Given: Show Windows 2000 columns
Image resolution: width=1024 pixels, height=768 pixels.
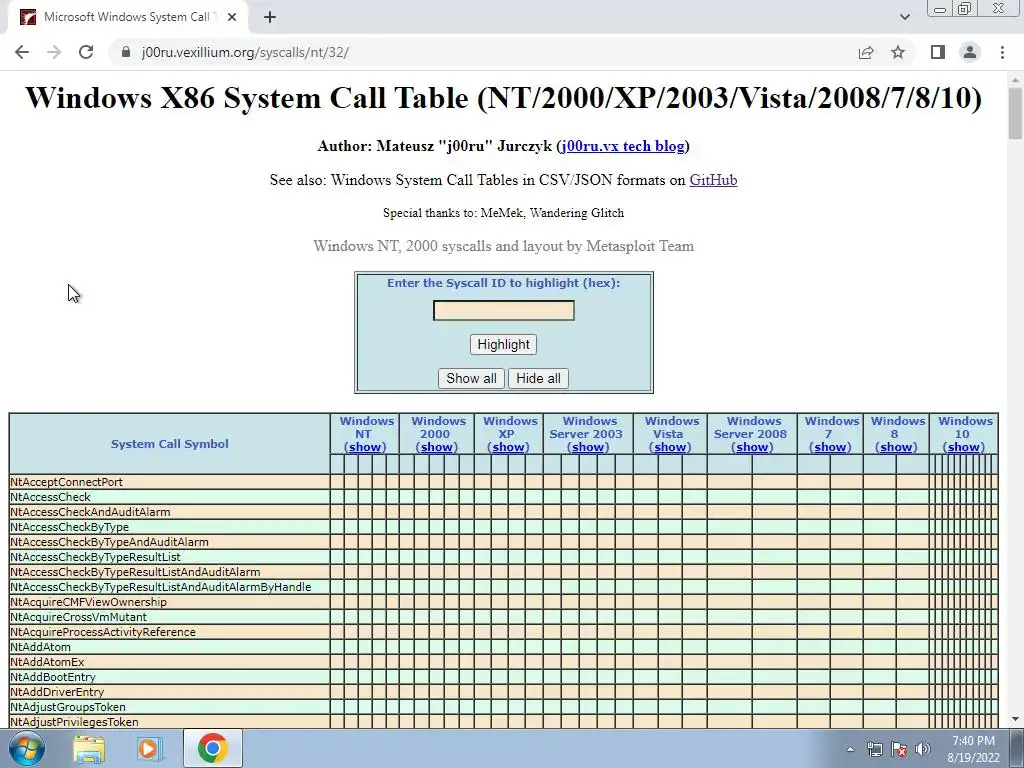Looking at the screenshot, I should (437, 447).
